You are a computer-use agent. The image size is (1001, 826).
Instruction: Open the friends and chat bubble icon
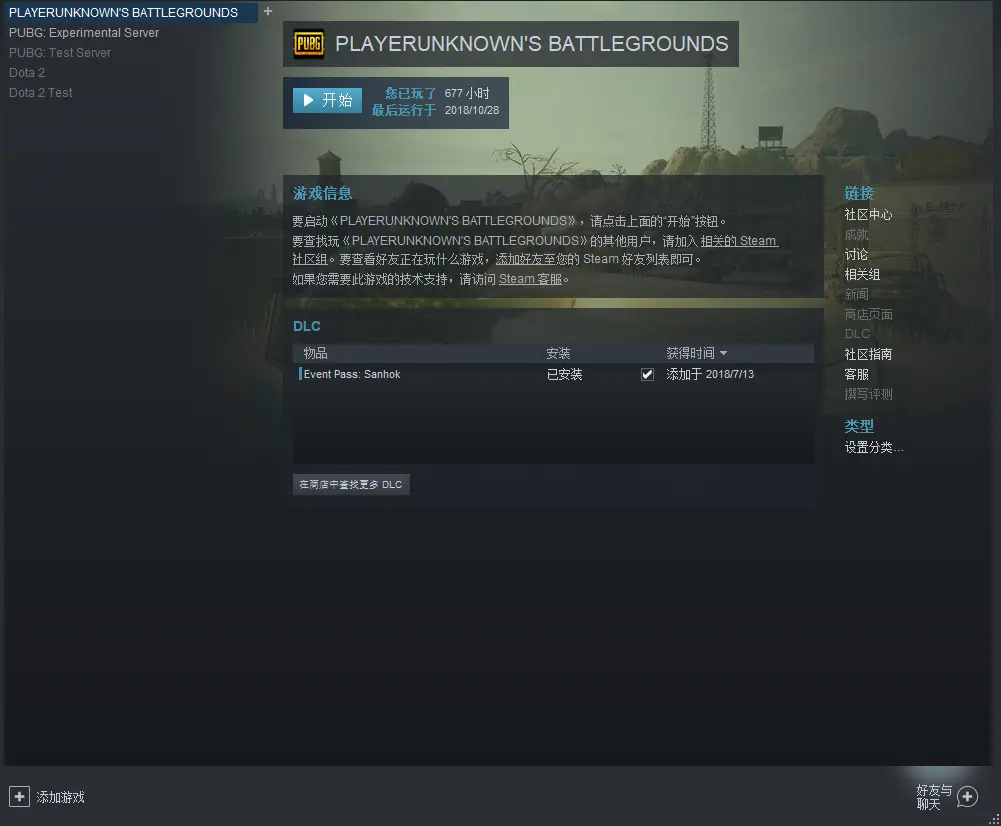tap(967, 797)
